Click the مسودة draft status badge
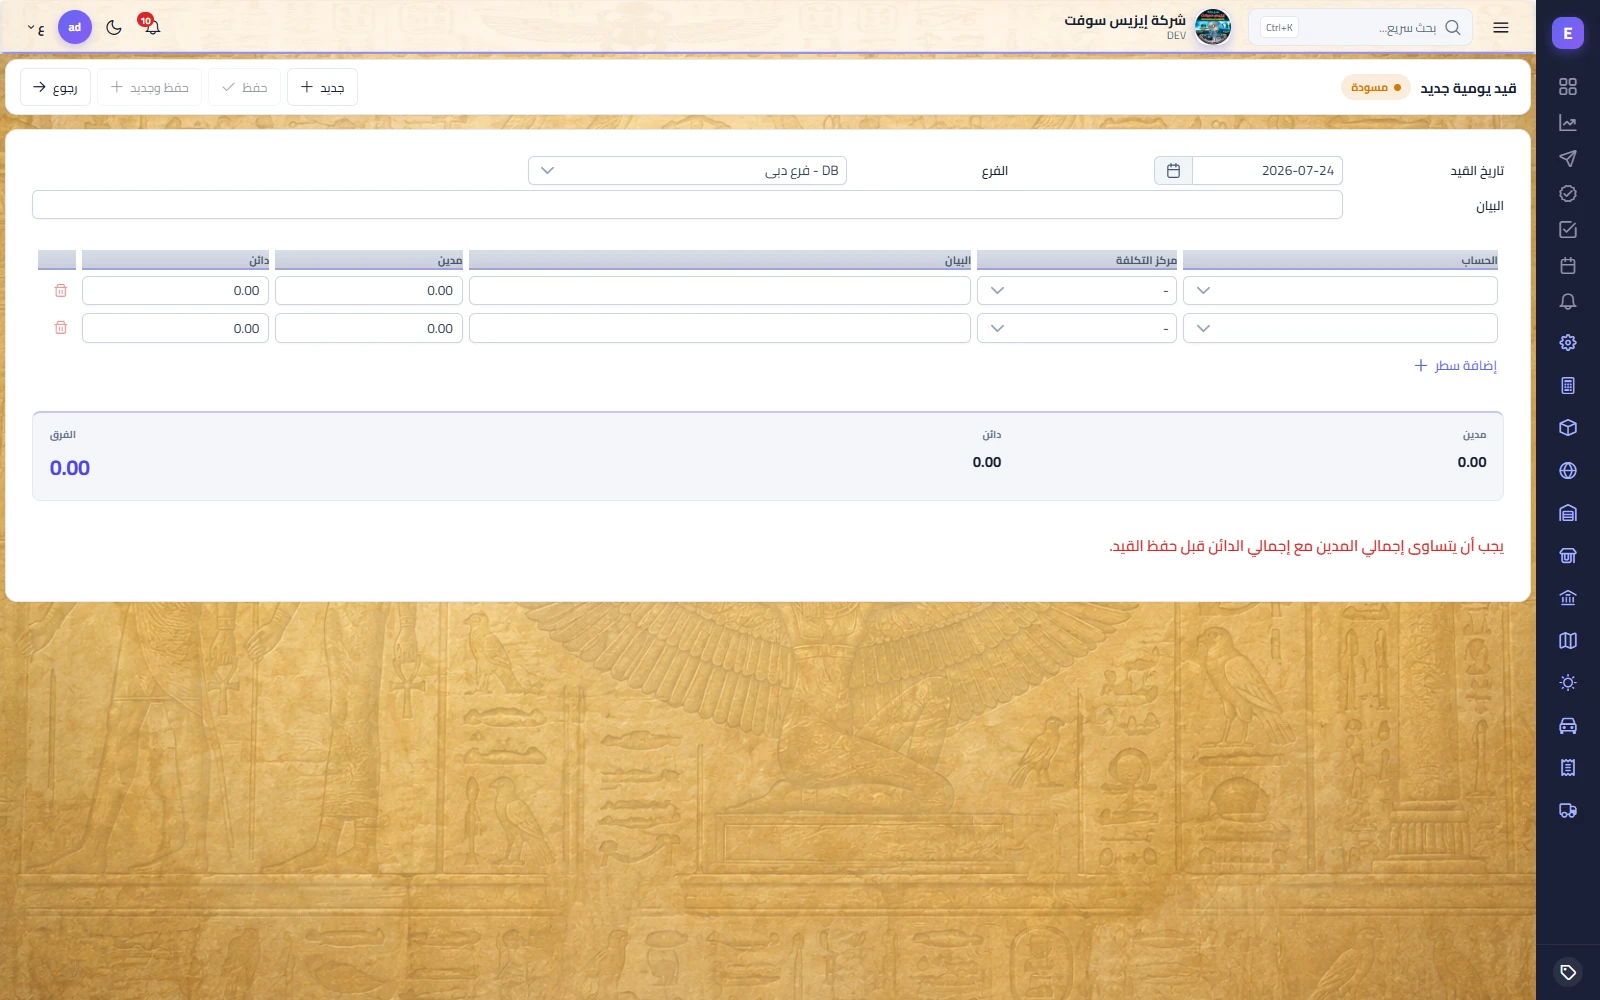 [1376, 88]
